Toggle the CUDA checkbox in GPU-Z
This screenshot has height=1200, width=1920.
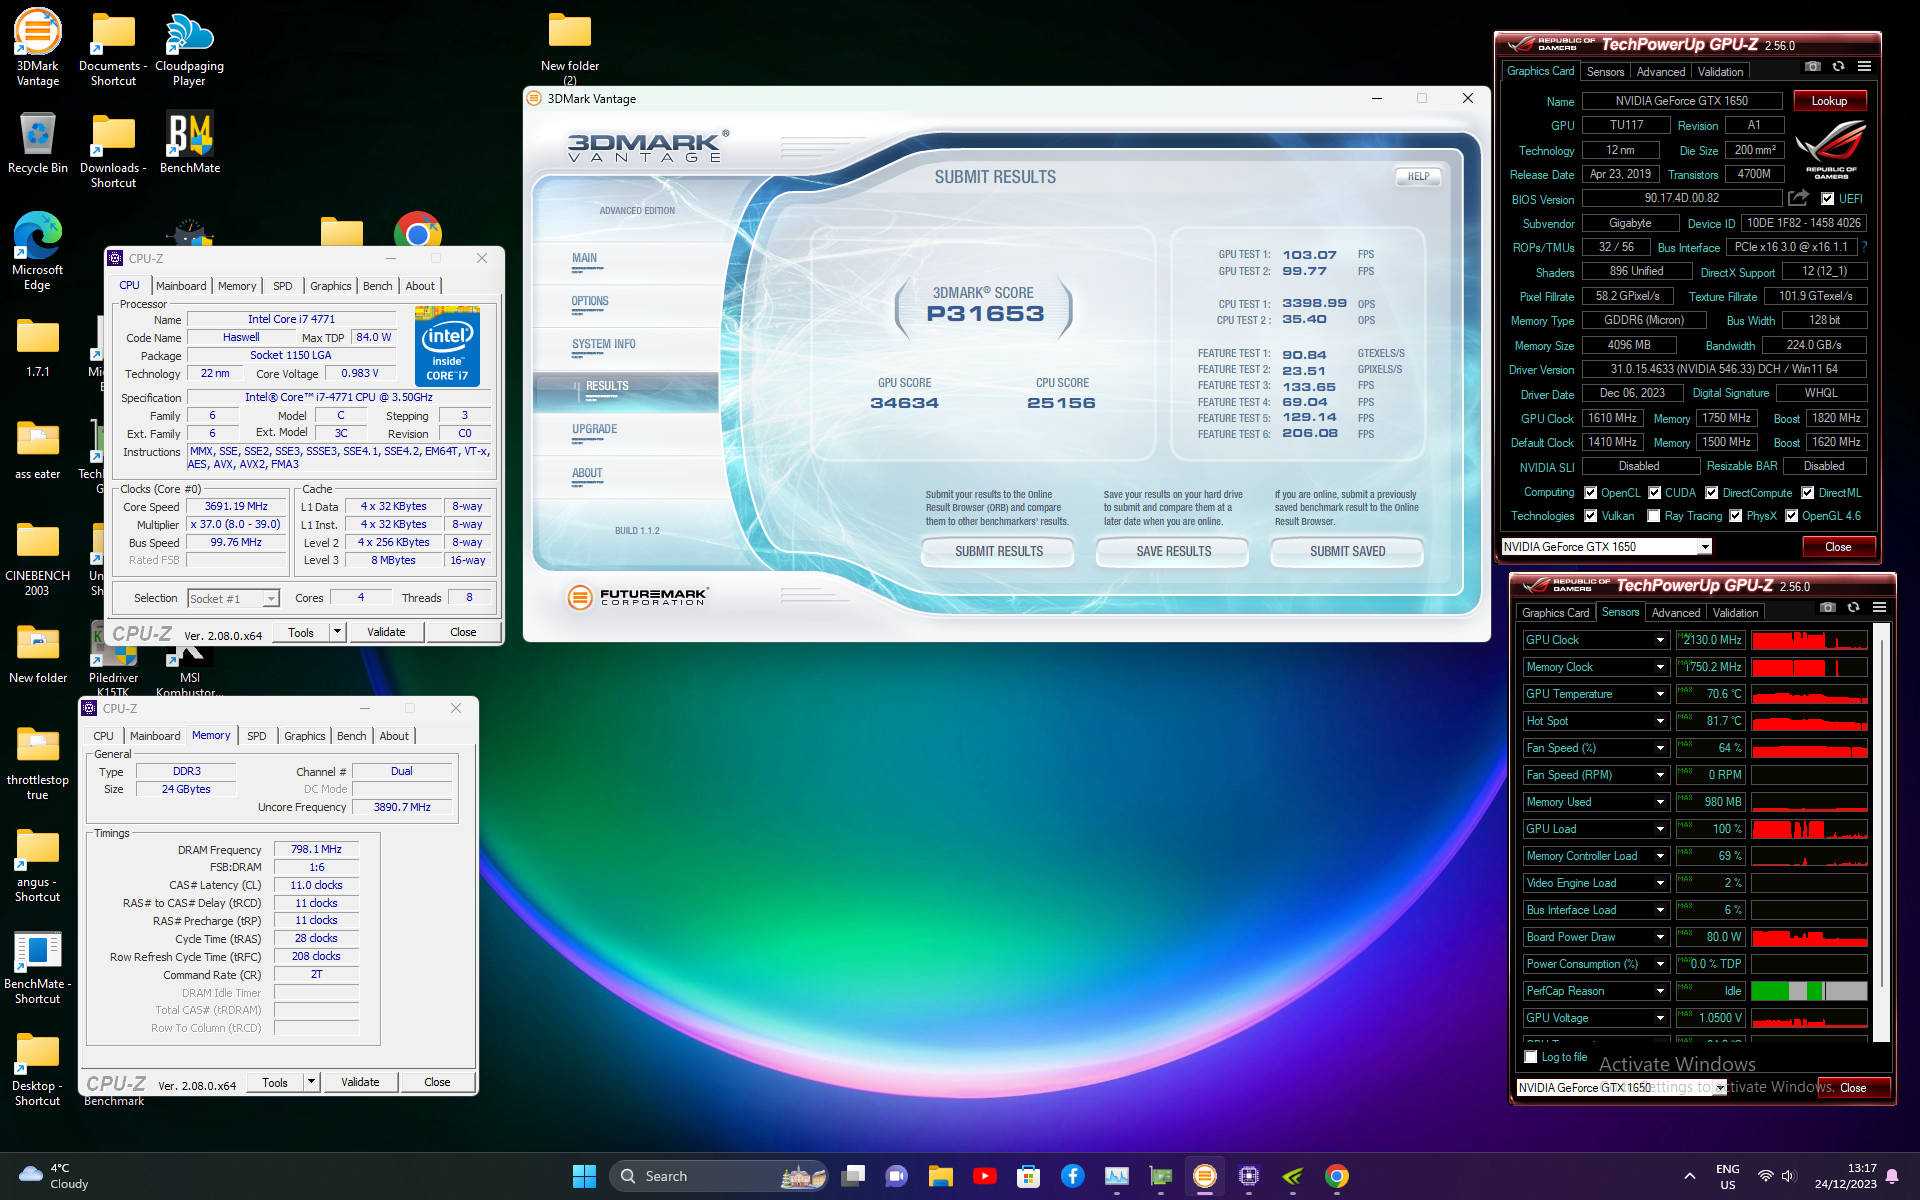tap(1654, 493)
